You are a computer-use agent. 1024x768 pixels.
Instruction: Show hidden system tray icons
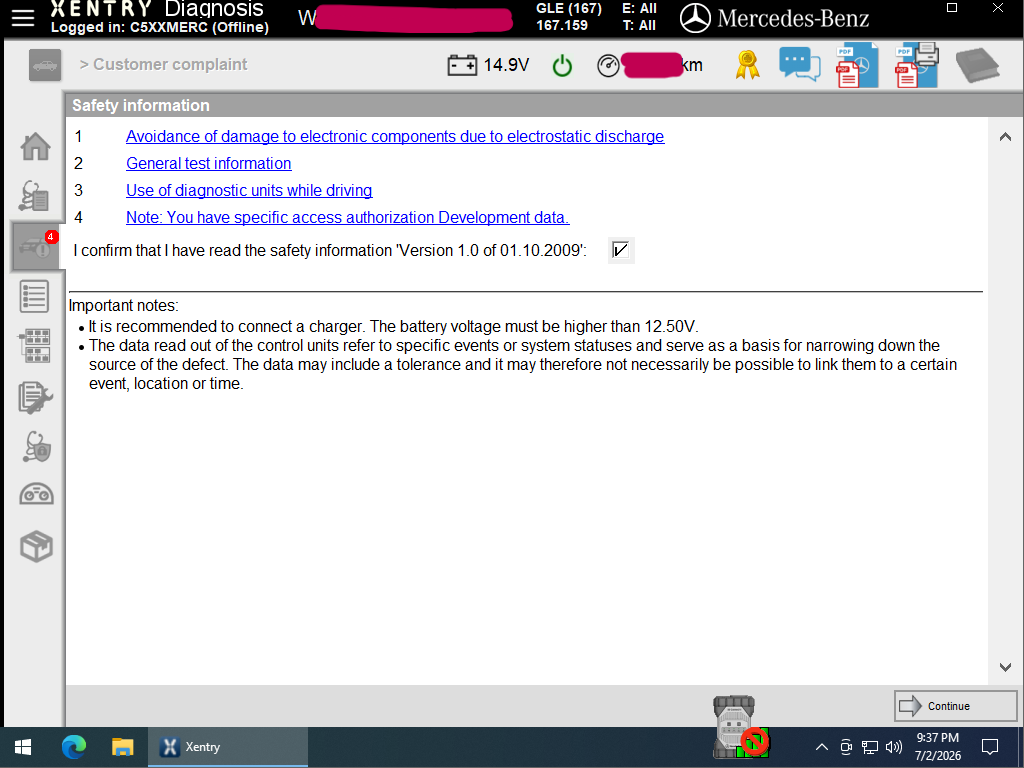click(822, 747)
